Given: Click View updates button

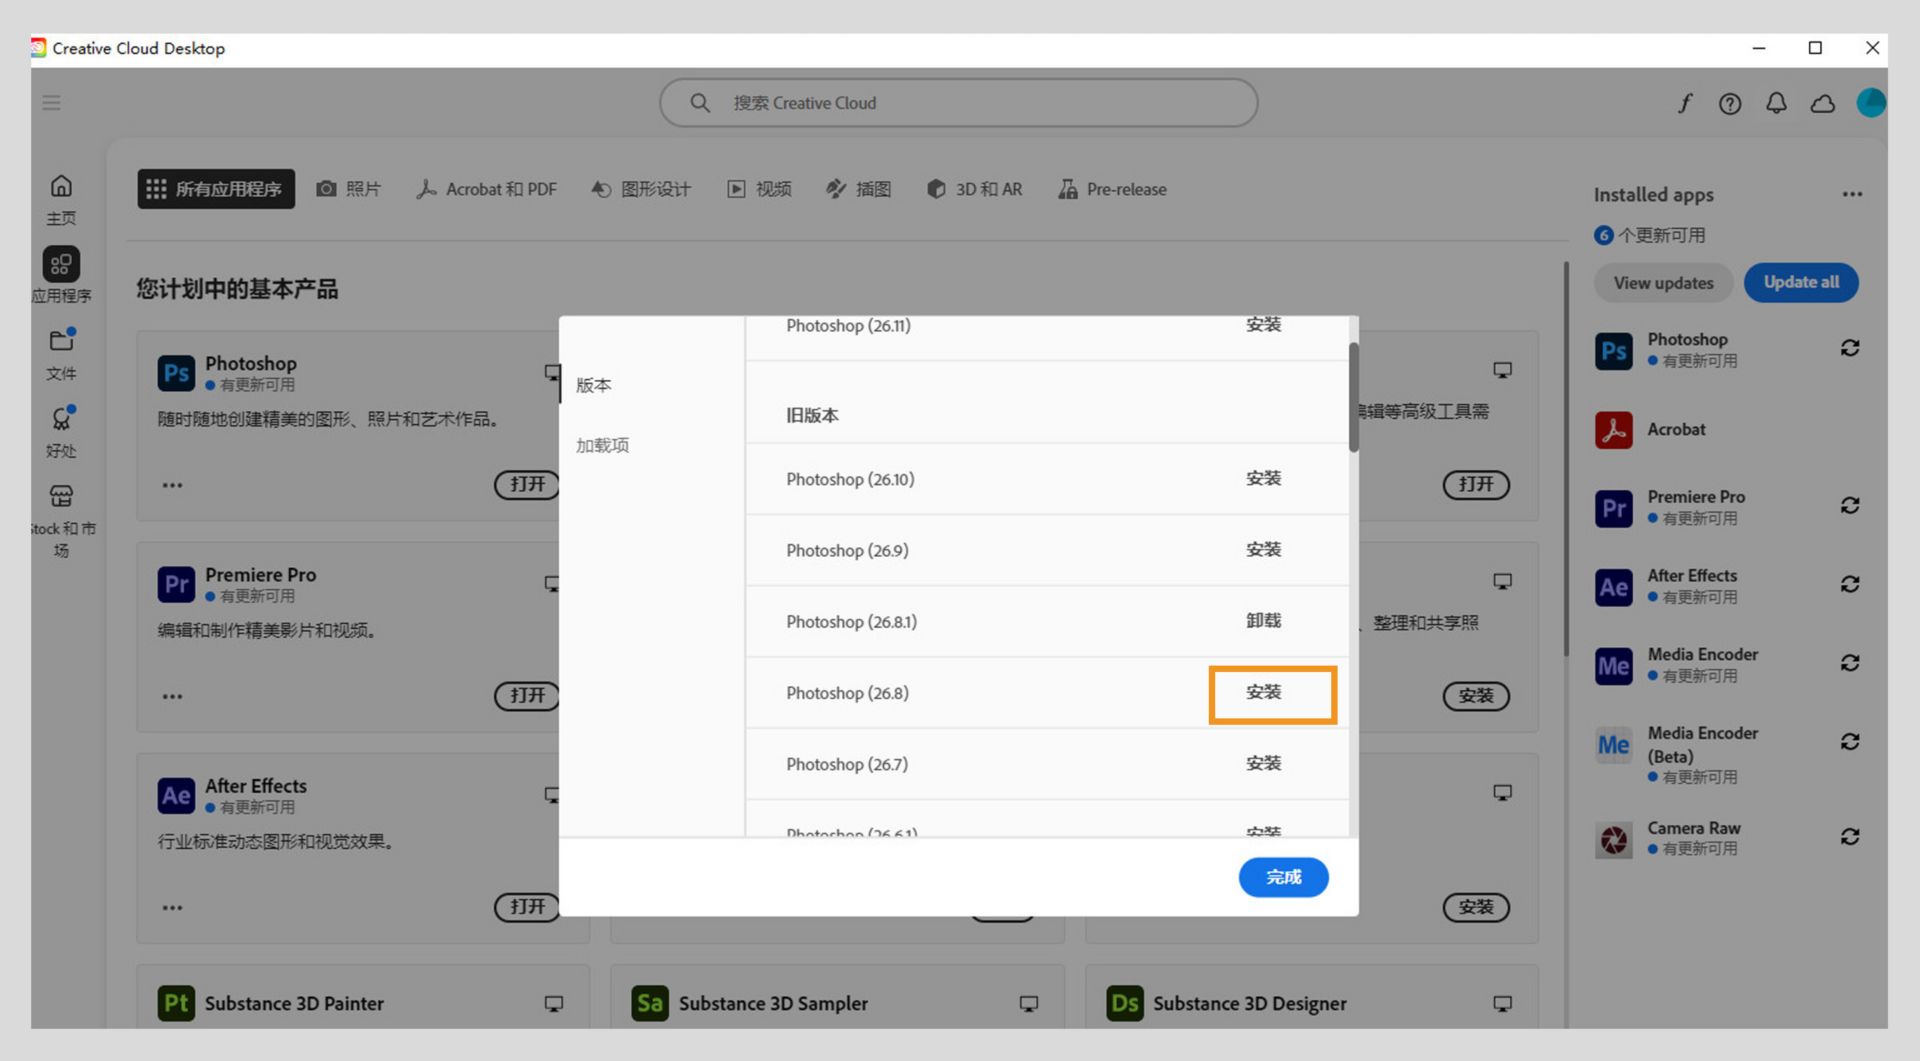Looking at the screenshot, I should pyautogui.click(x=1663, y=283).
